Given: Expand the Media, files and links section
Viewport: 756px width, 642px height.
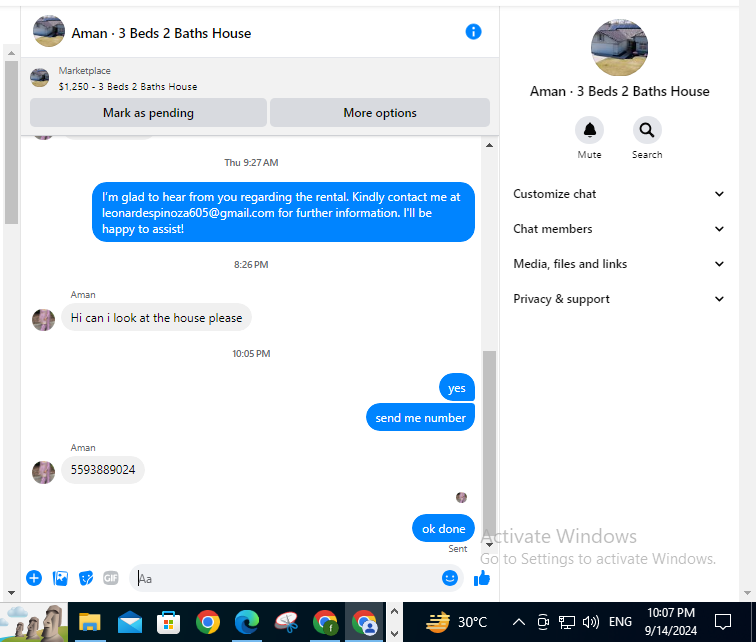Looking at the screenshot, I should coord(619,264).
